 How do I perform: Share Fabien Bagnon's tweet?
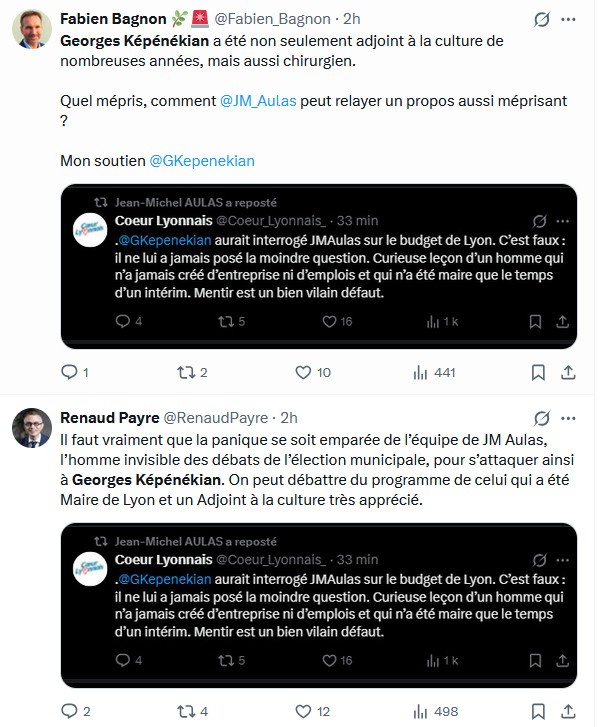pyautogui.click(x=568, y=372)
